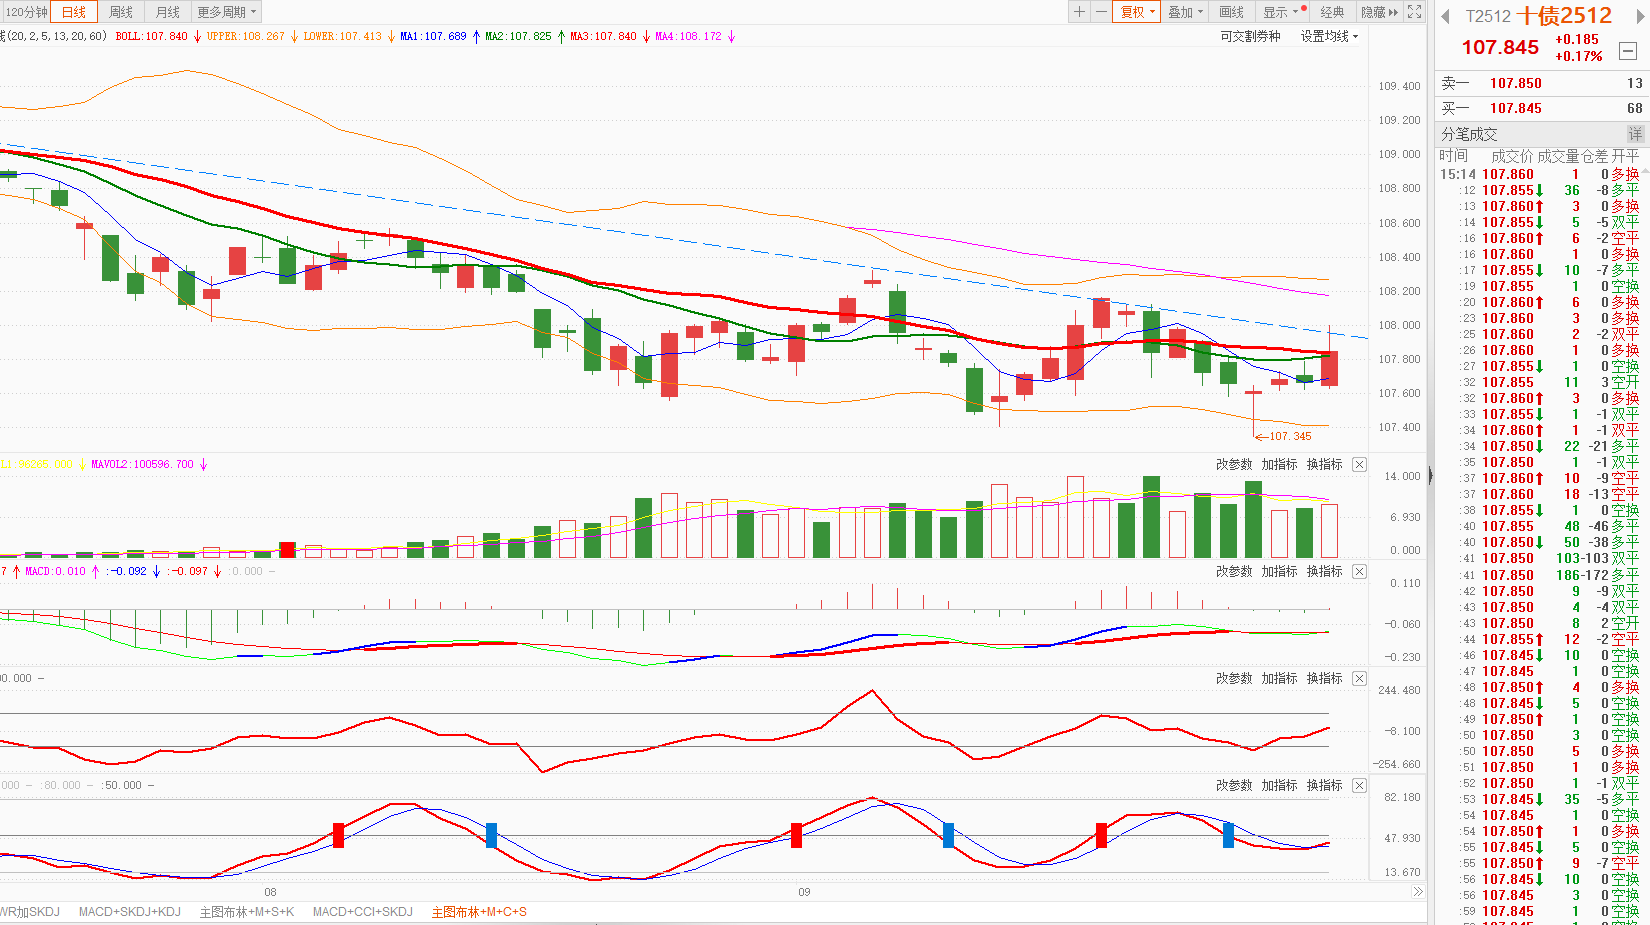This screenshot has height=925, width=1650.
Task: Click MA2:107.825 moving average label
Action: [518, 36]
